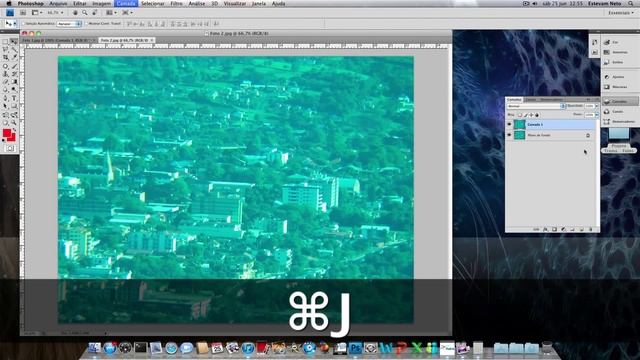This screenshot has width=640, height=360.
Task: Open the Filtro menu
Action: [x=176, y=3]
